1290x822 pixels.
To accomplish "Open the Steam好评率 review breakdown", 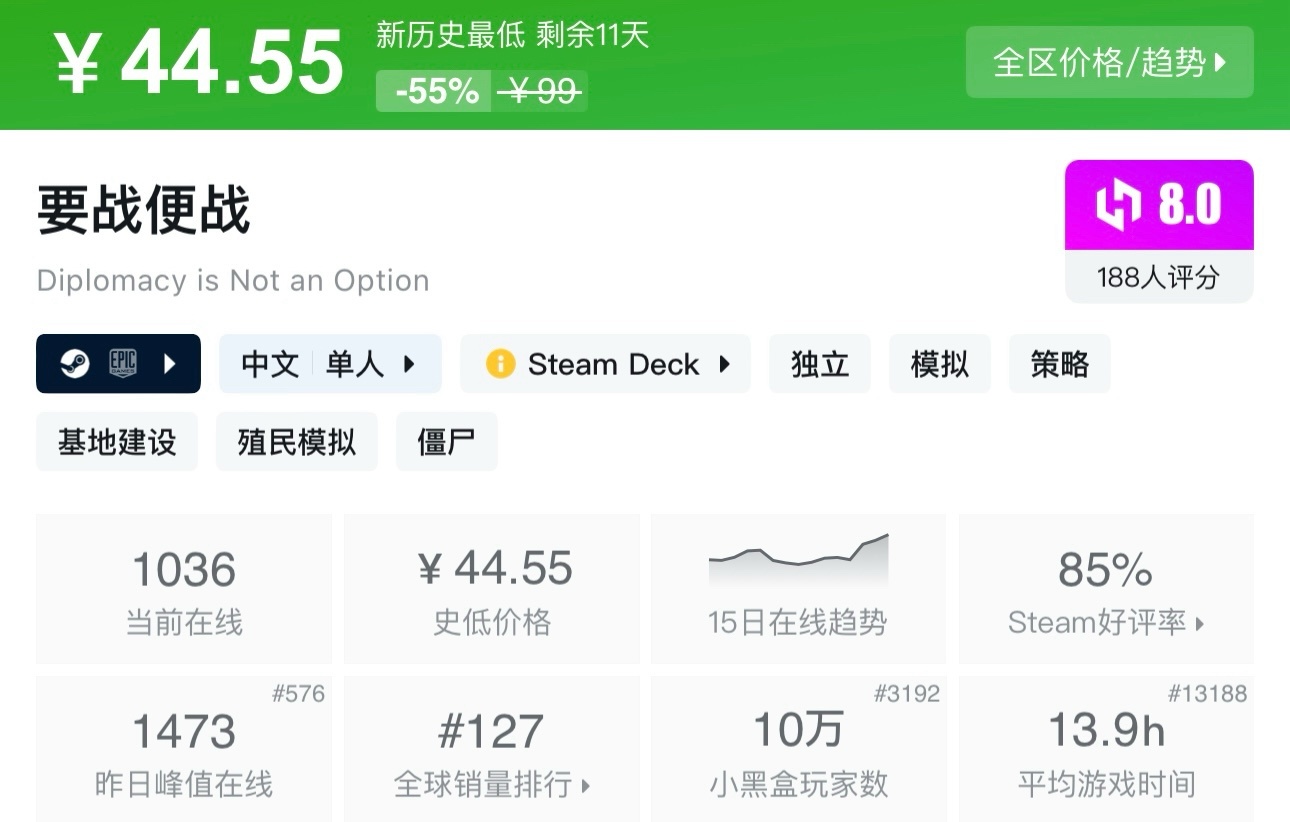I will coord(1105,621).
